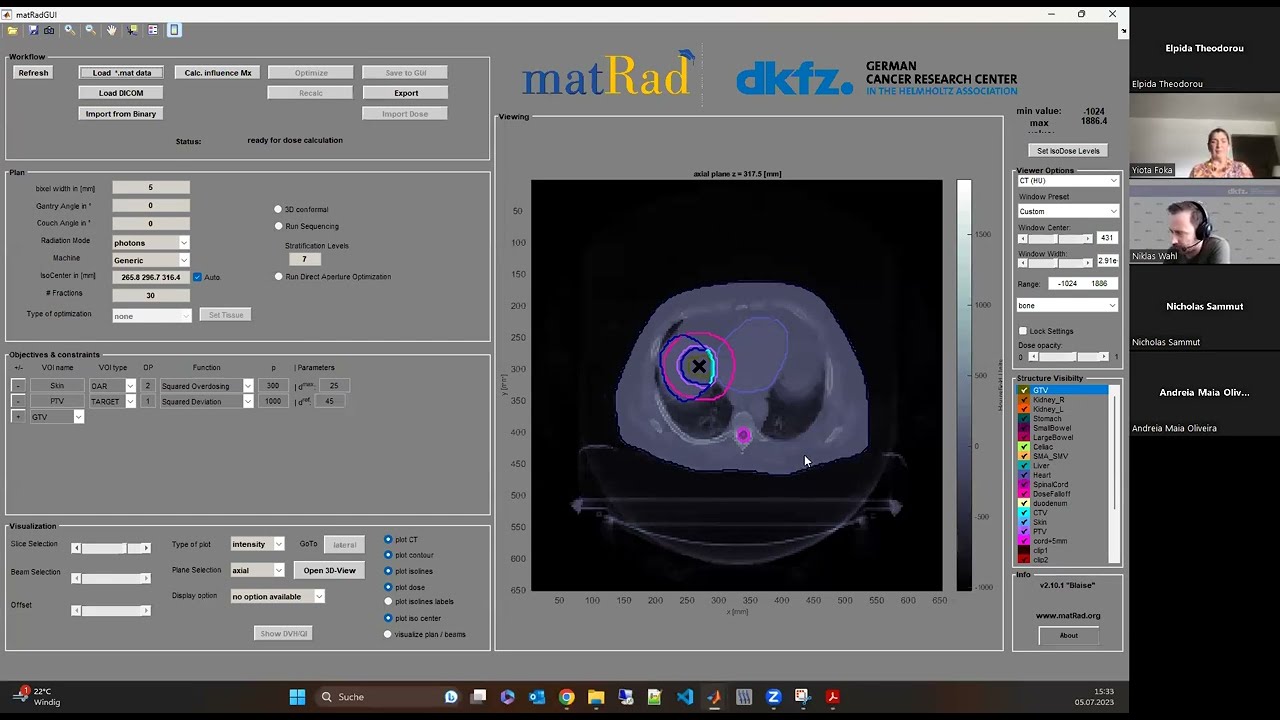The height and width of the screenshot is (720, 1280).
Task: Open the Squared Overdosing function dropdown
Action: click(x=206, y=386)
